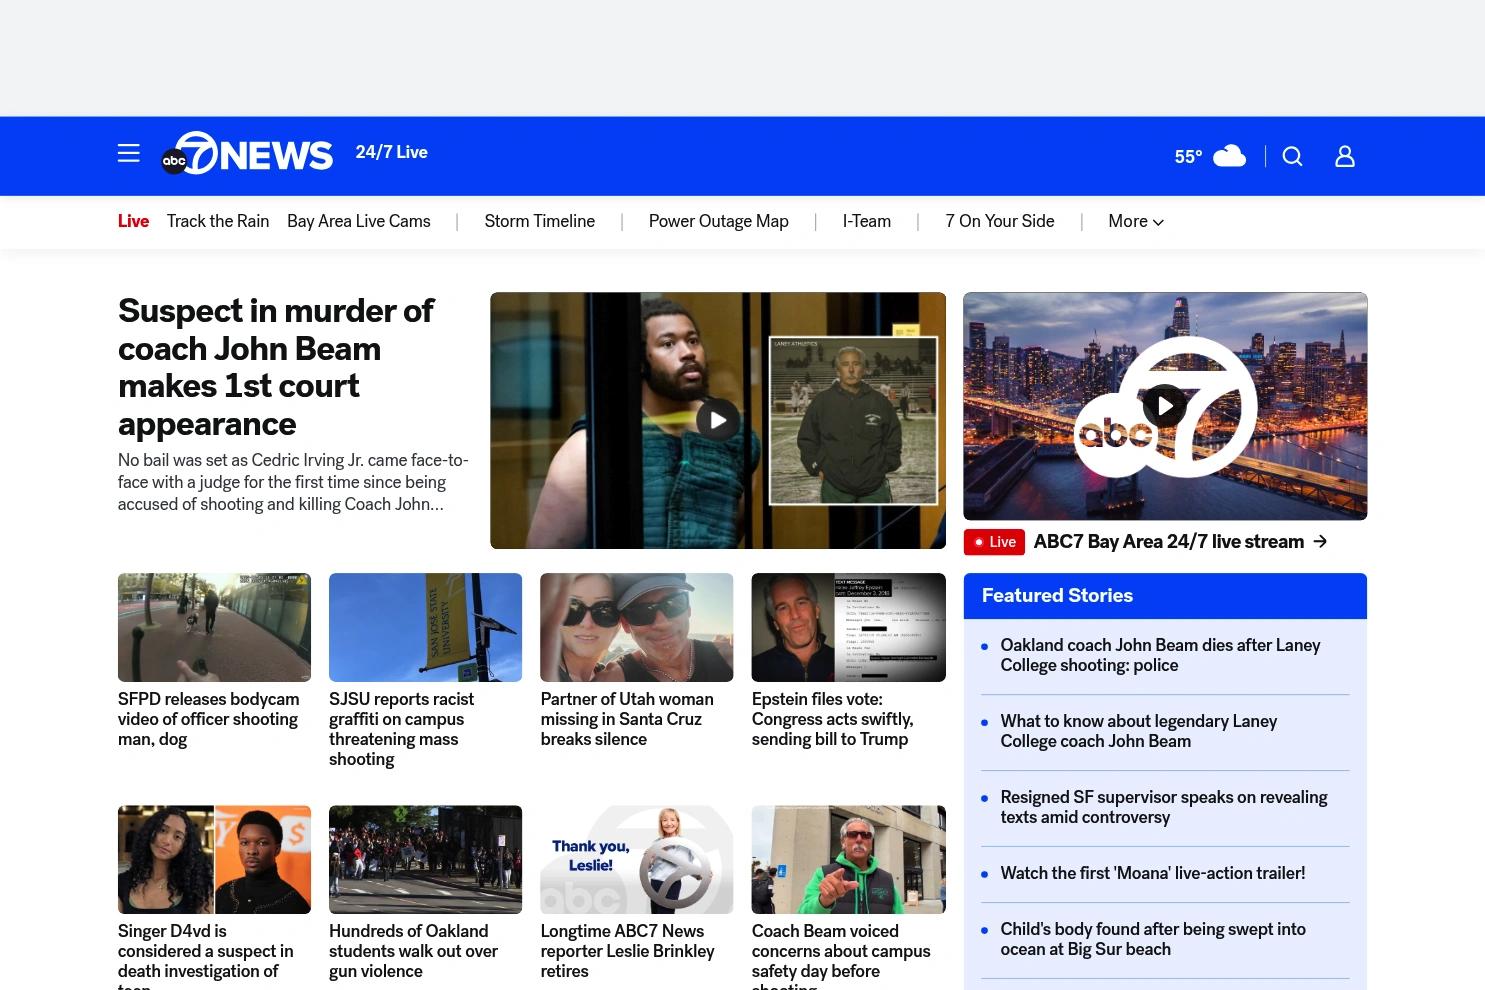This screenshot has width=1485, height=990.
Task: Read SJSU racist graffiti story
Action: click(402, 729)
